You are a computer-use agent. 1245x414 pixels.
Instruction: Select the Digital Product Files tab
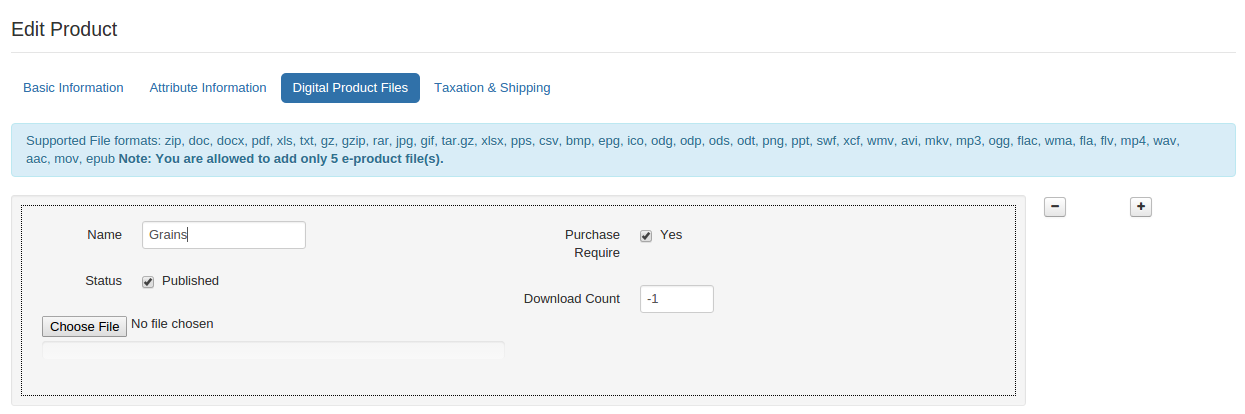(350, 88)
